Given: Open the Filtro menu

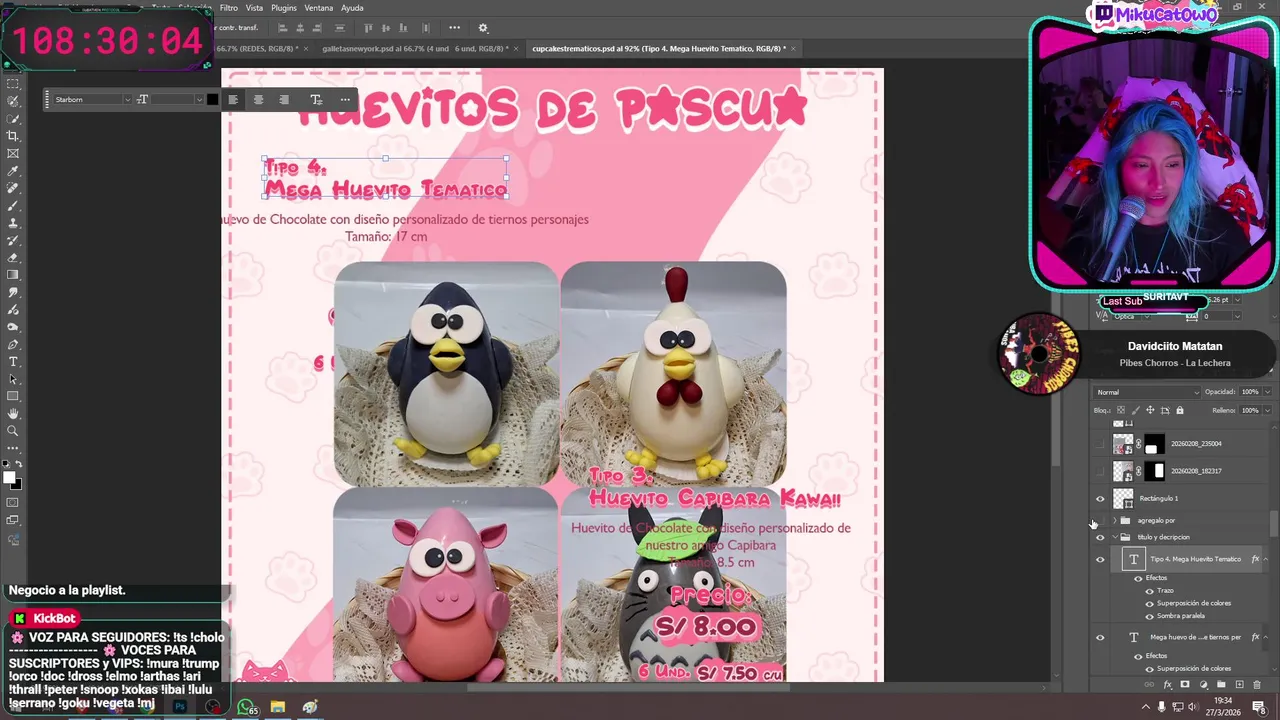Looking at the screenshot, I should pos(229,8).
